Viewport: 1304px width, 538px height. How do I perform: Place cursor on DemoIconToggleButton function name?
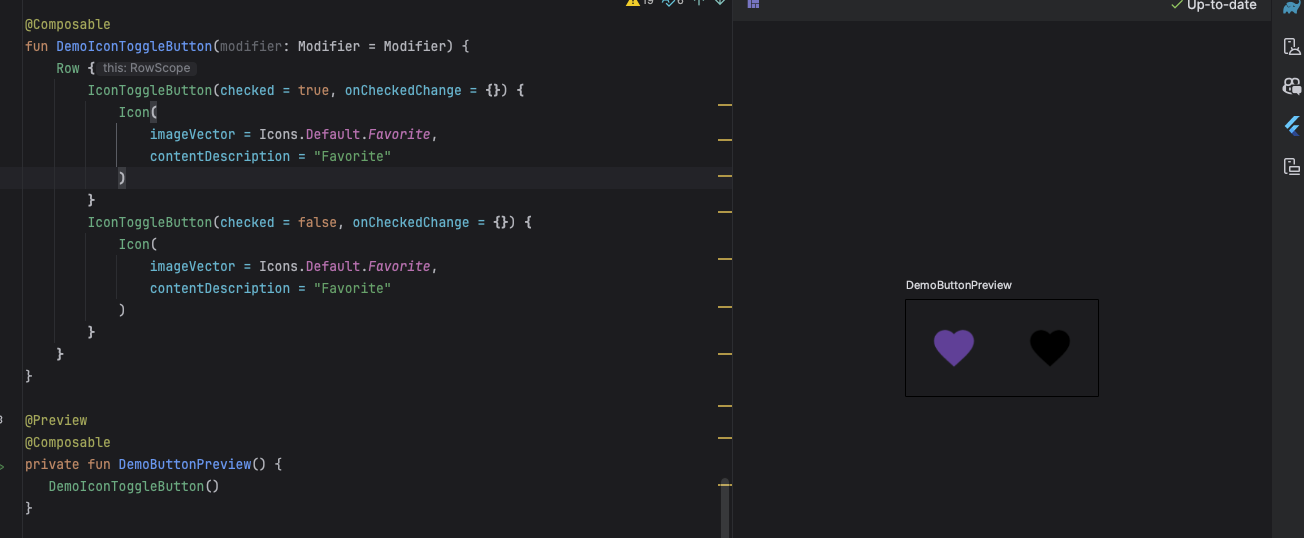(x=134, y=46)
